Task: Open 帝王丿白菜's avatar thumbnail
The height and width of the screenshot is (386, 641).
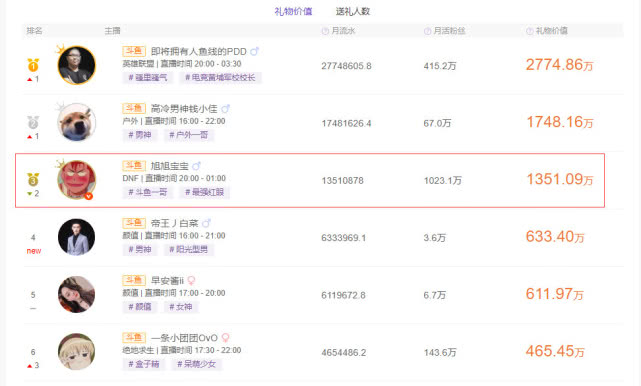Action: tap(76, 237)
